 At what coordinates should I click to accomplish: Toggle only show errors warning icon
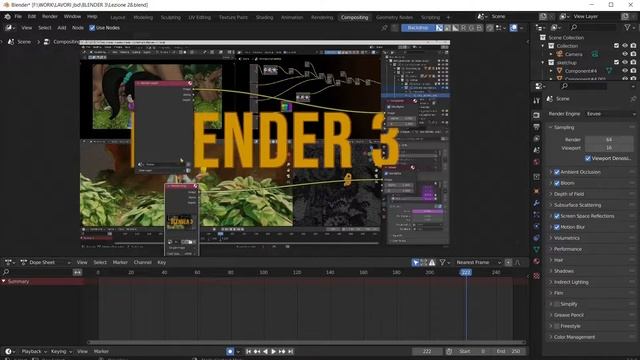(x=432, y=262)
